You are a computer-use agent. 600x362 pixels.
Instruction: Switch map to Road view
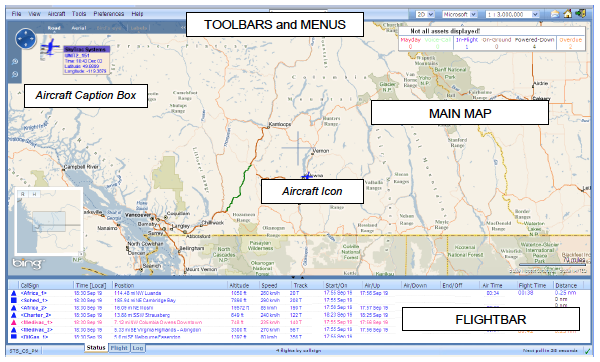(54, 28)
